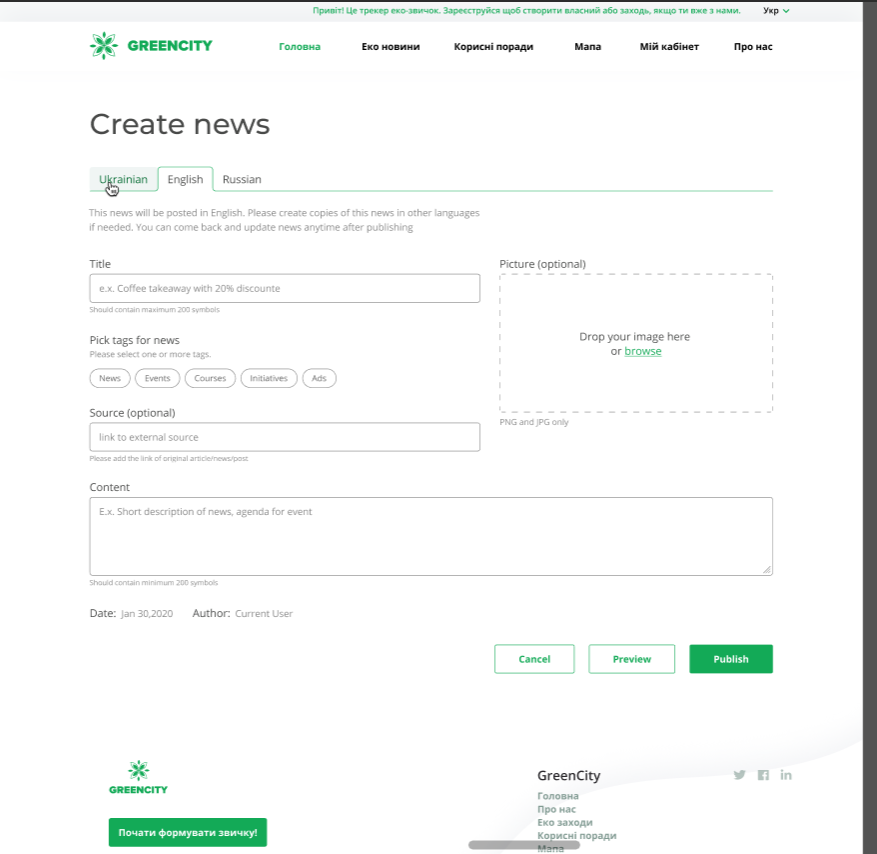Cancel creating the news
877x854 pixels.
(534, 659)
